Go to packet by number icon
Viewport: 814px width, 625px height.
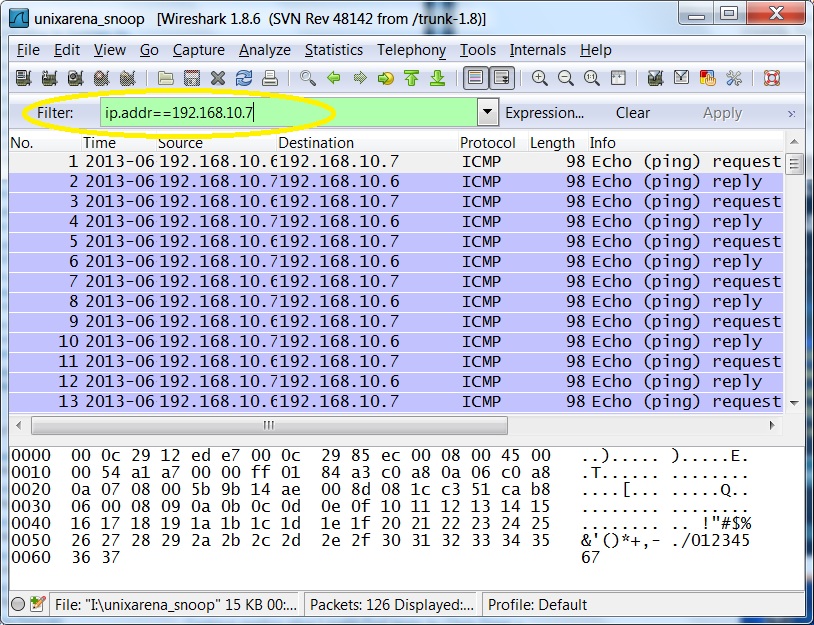click(x=386, y=78)
